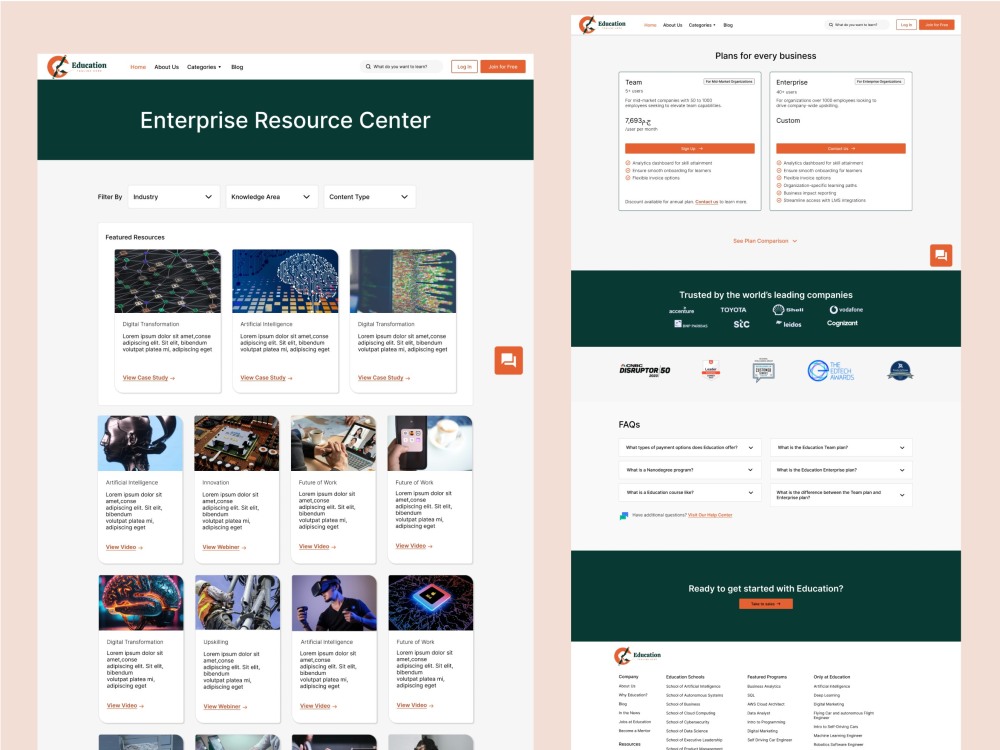
Task: Go to Home in Plans page navigation
Action: (x=650, y=25)
